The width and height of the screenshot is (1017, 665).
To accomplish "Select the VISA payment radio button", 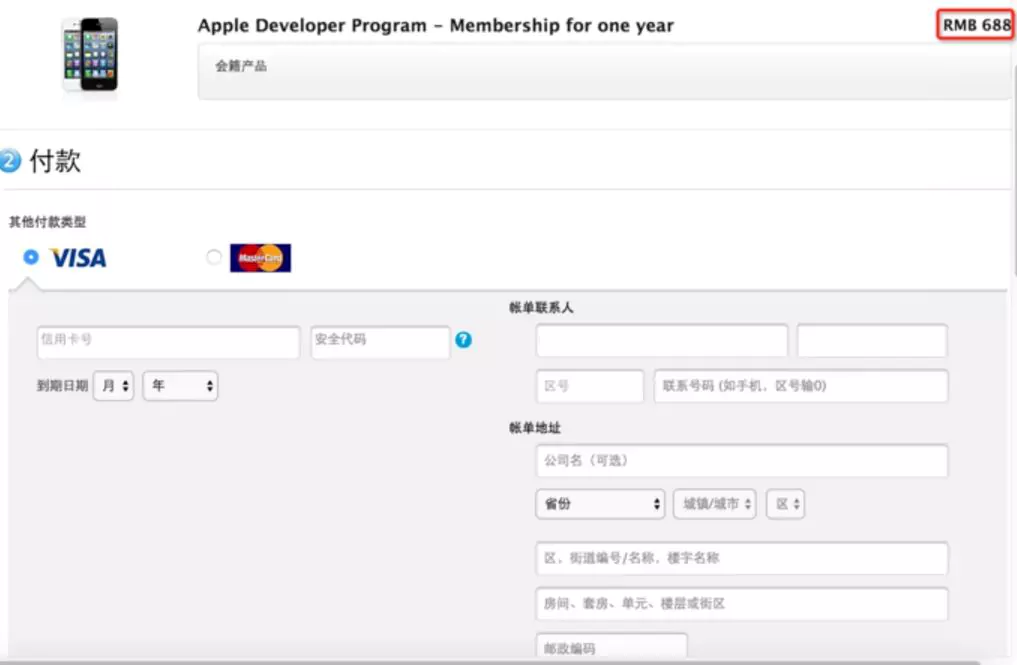I will tap(31, 257).
